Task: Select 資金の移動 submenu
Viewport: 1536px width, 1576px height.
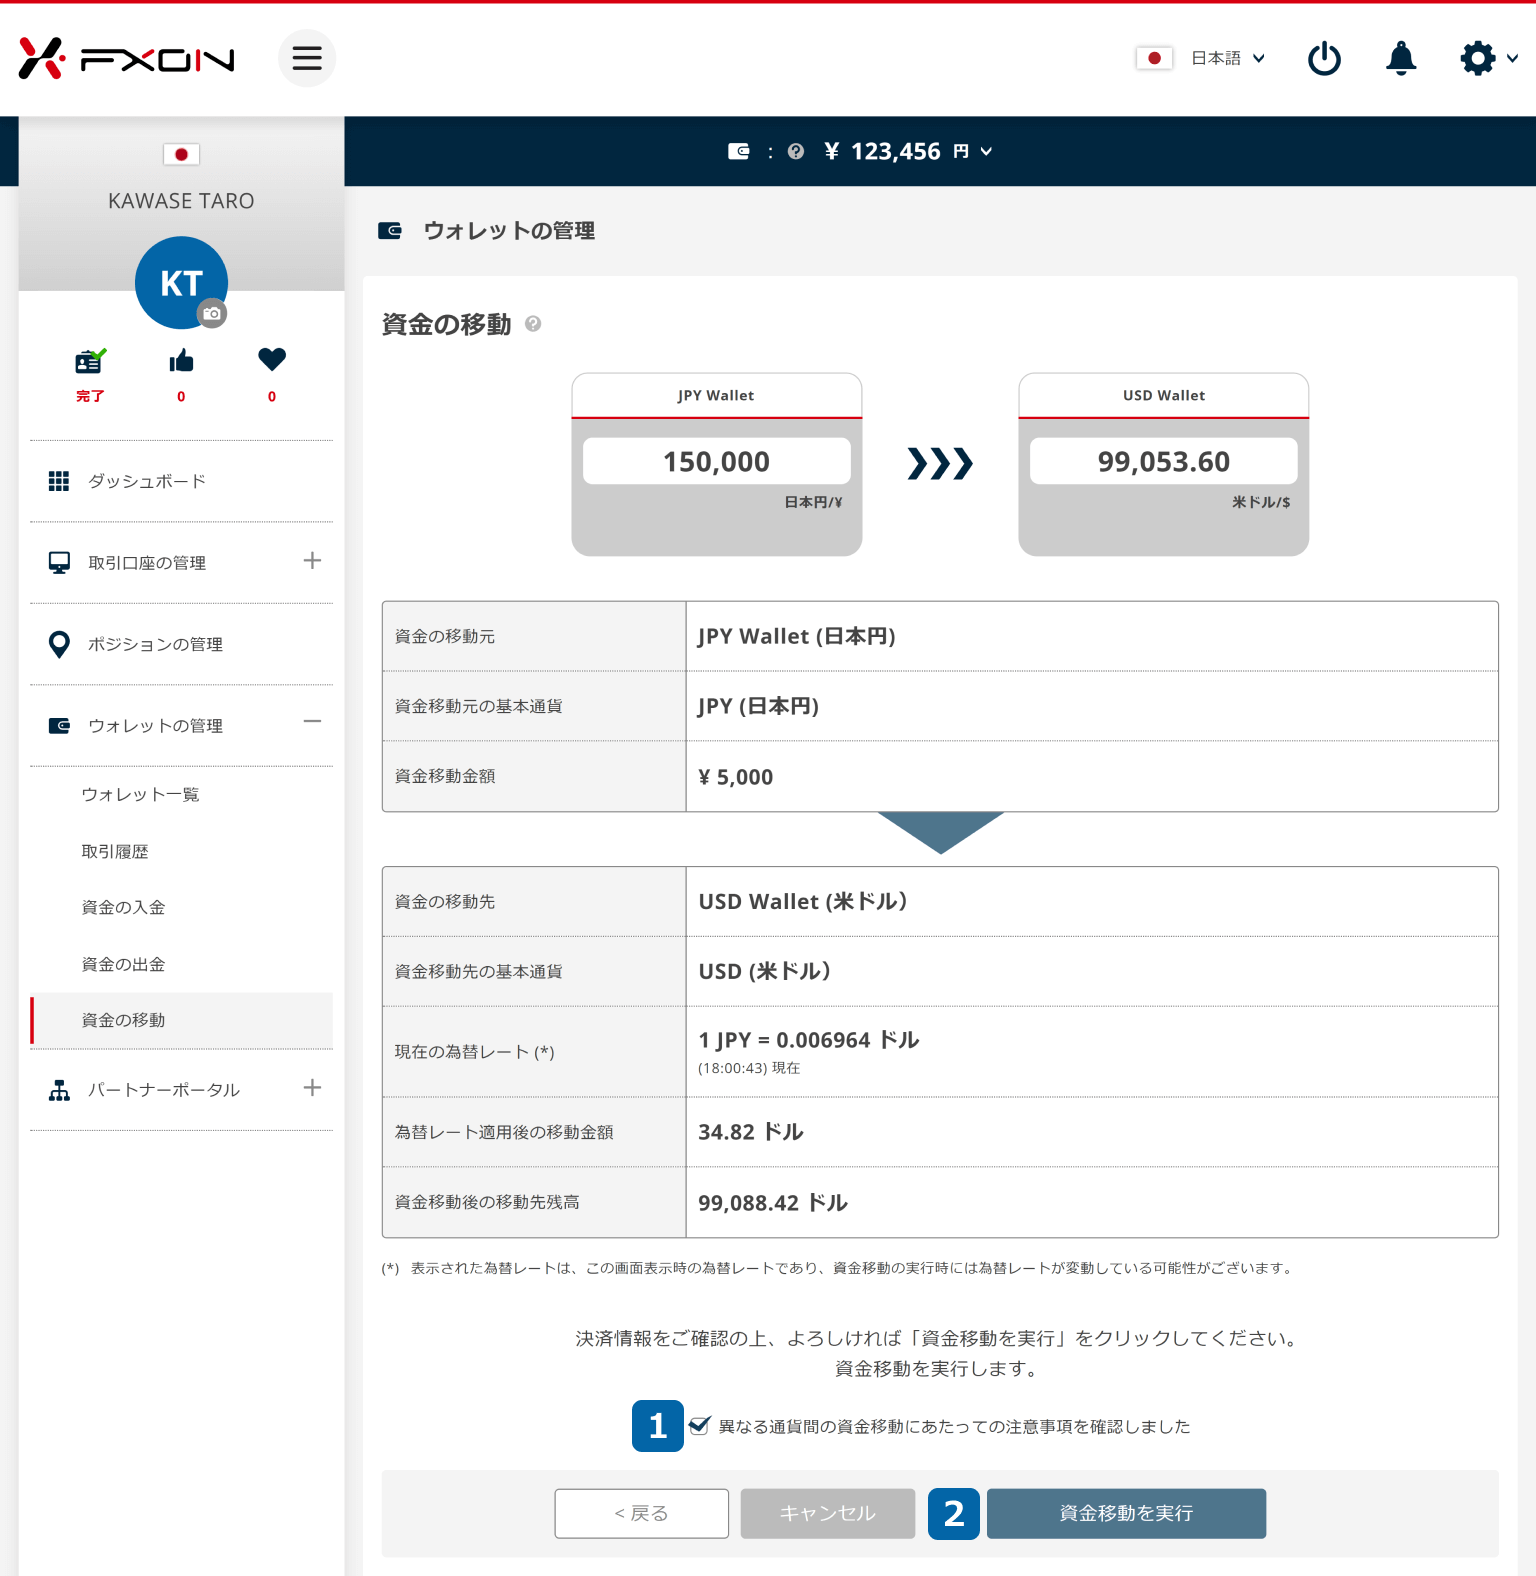Action: 181,1020
